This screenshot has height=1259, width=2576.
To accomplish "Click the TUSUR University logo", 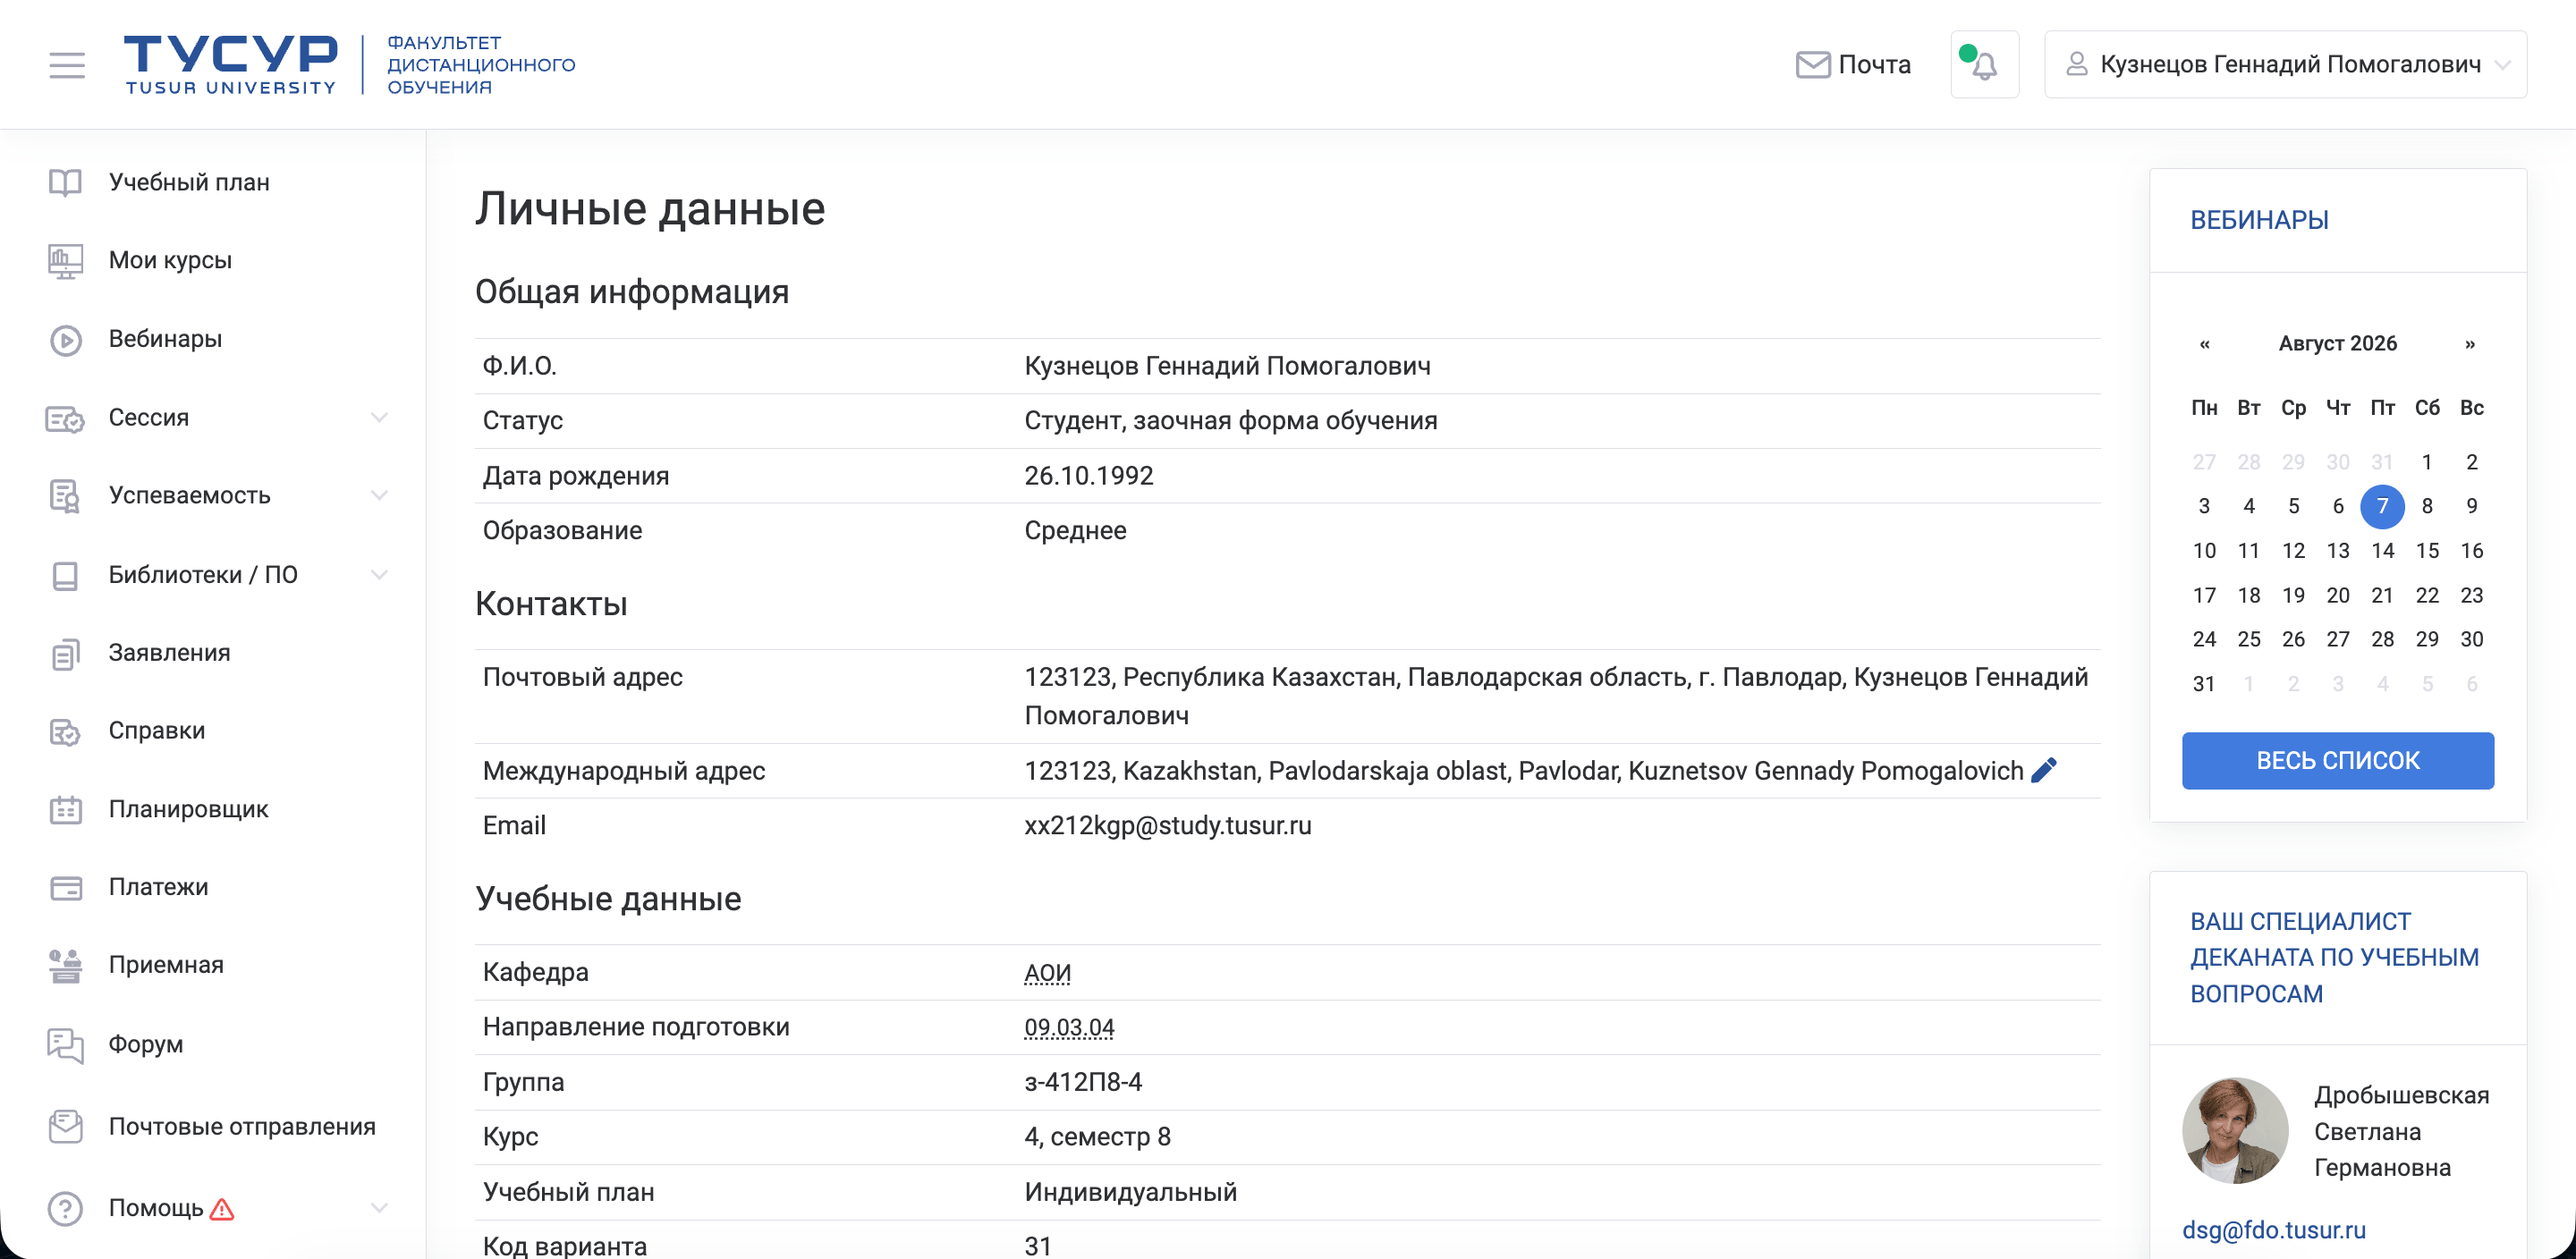I will pyautogui.click(x=230, y=65).
